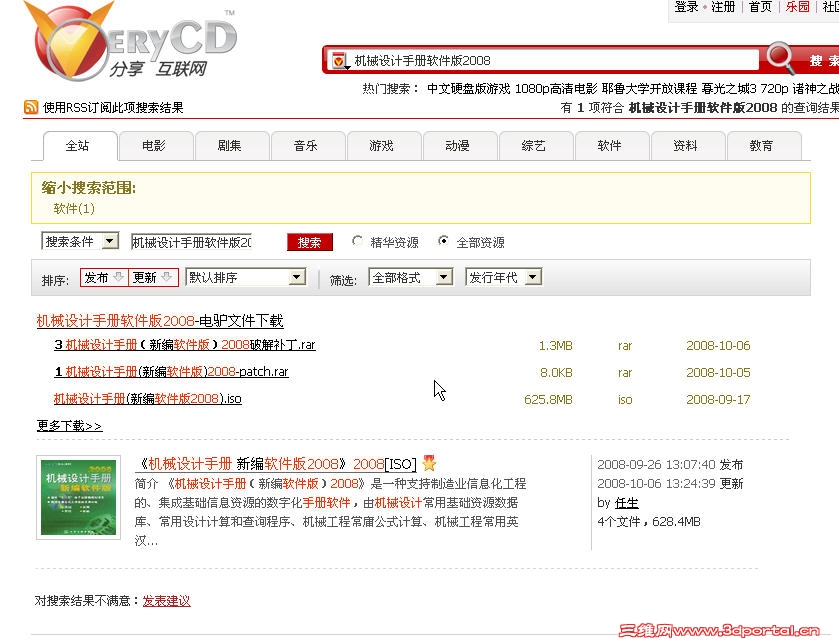
Task: Click 发表建议 link
Action: coord(166,601)
